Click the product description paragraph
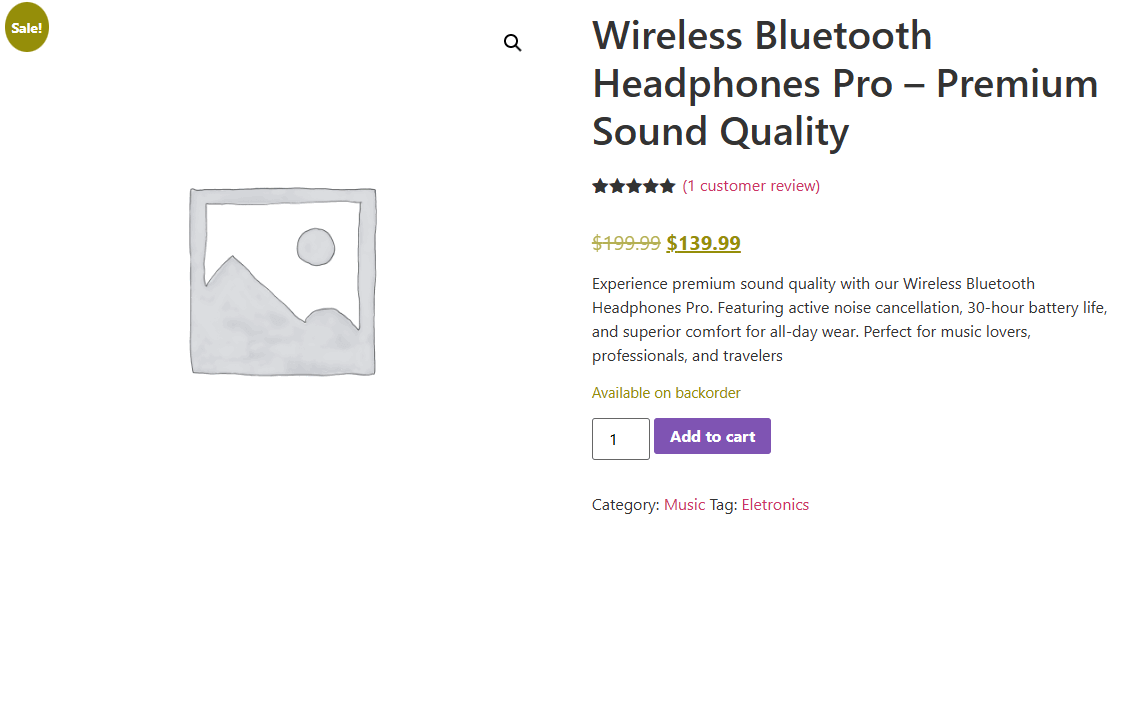This screenshot has width=1141, height=715. pos(849,319)
